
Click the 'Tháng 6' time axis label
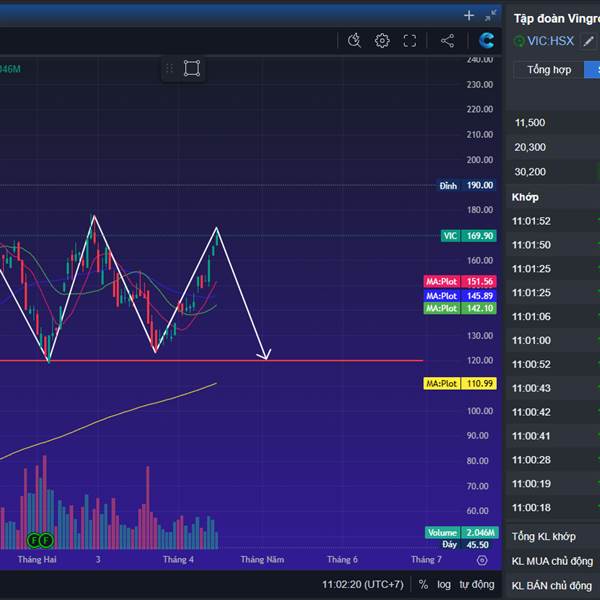pyautogui.click(x=342, y=559)
